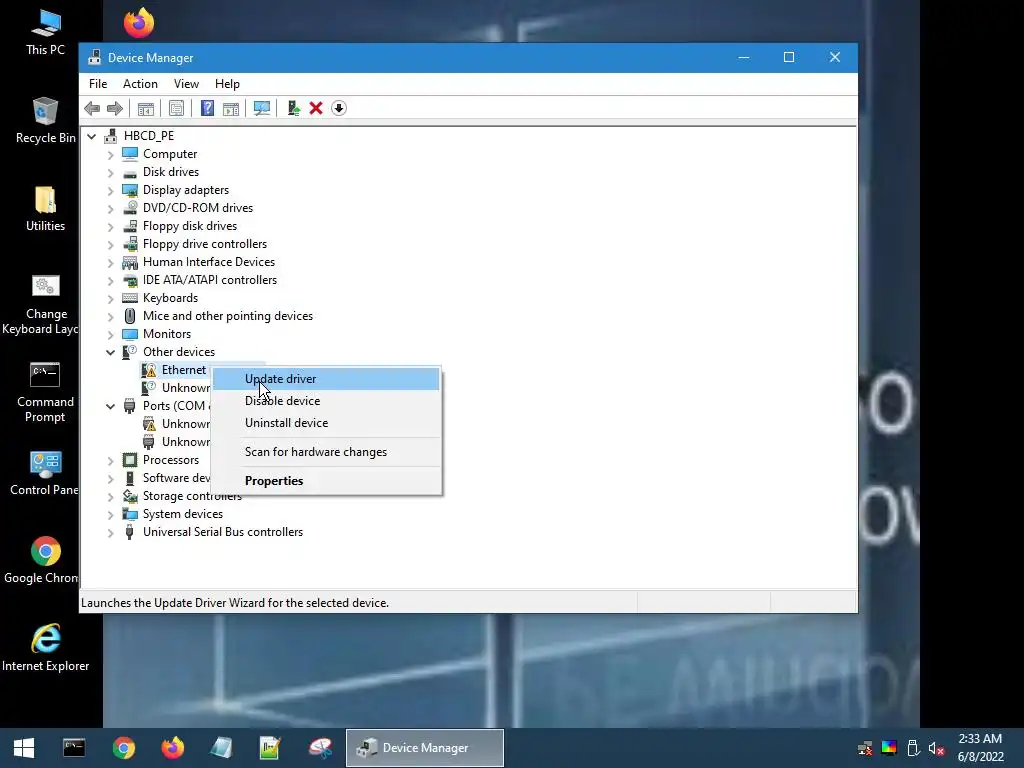Open Command Prompt desktop shortcut

coord(45,392)
